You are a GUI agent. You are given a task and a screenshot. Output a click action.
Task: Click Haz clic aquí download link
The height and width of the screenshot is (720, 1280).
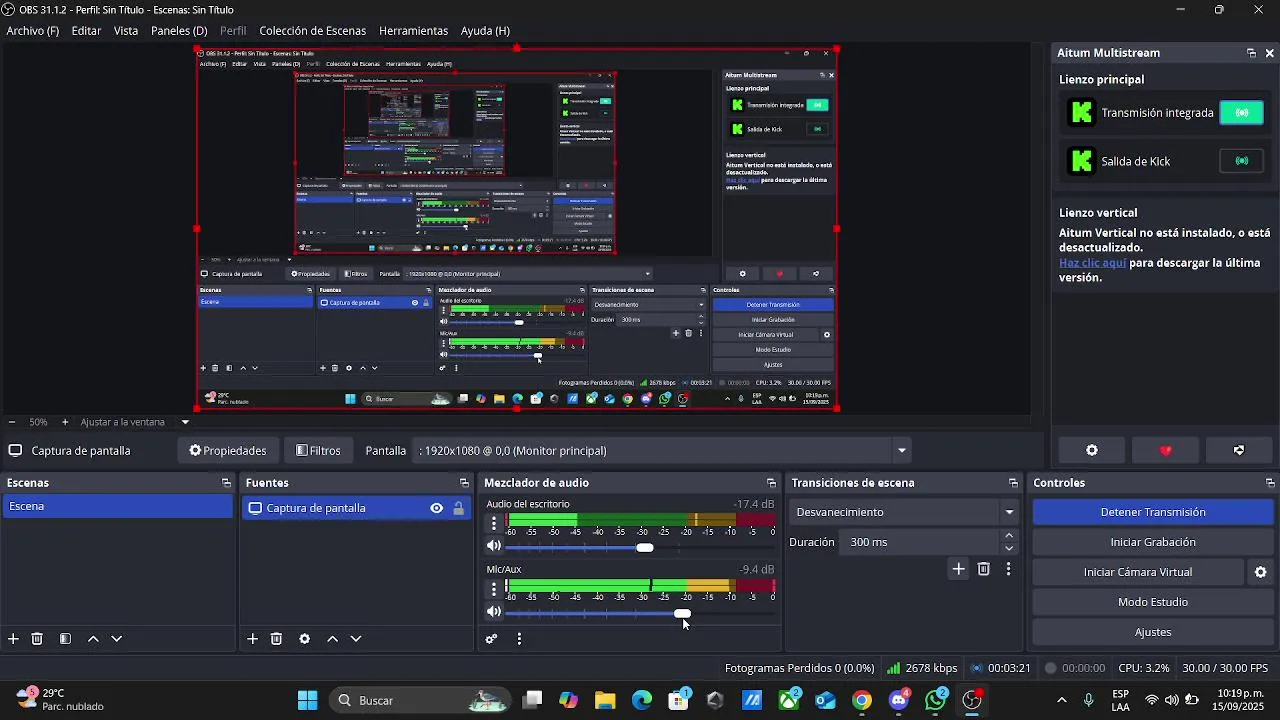1092,263
